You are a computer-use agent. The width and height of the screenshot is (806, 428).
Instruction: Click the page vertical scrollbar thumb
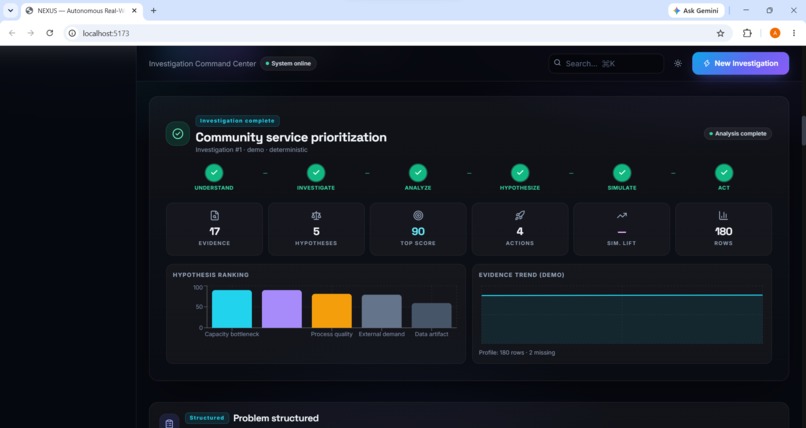[803, 131]
